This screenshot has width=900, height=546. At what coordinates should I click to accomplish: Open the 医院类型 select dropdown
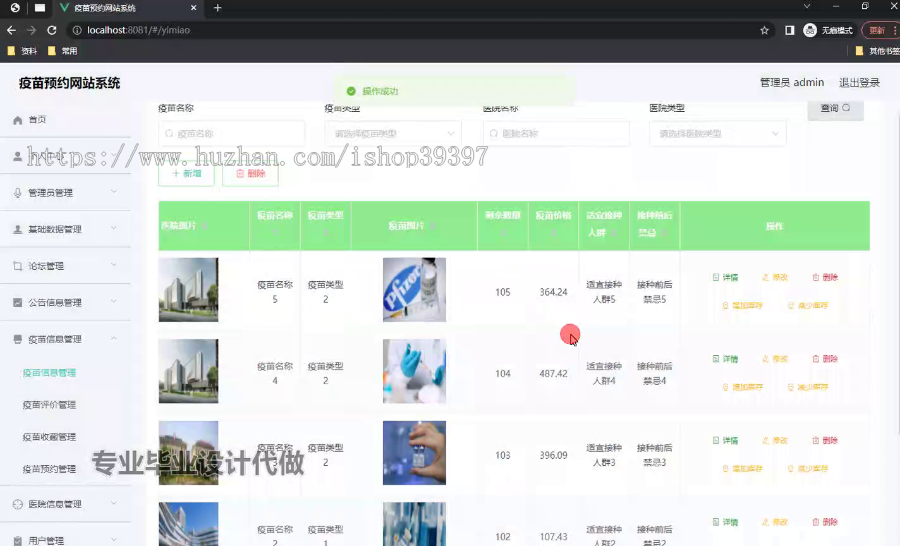[x=717, y=134]
